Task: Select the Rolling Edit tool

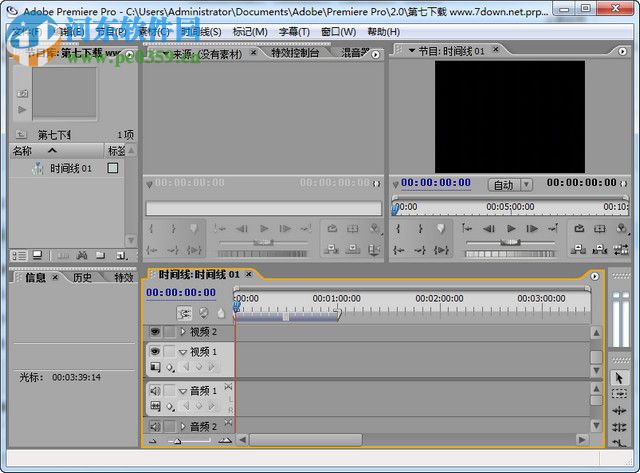Action: pyautogui.click(x=619, y=427)
